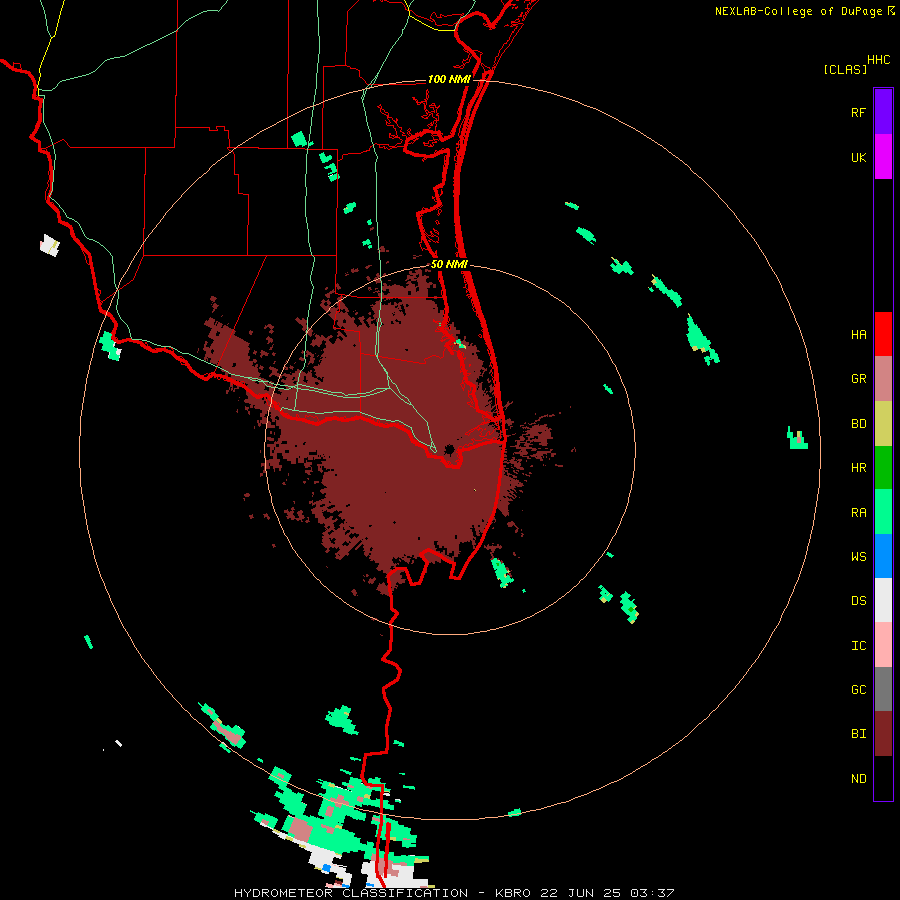Image resolution: width=900 pixels, height=900 pixels.
Task: Click the IC light pink legend swatch
Action: coord(883,645)
